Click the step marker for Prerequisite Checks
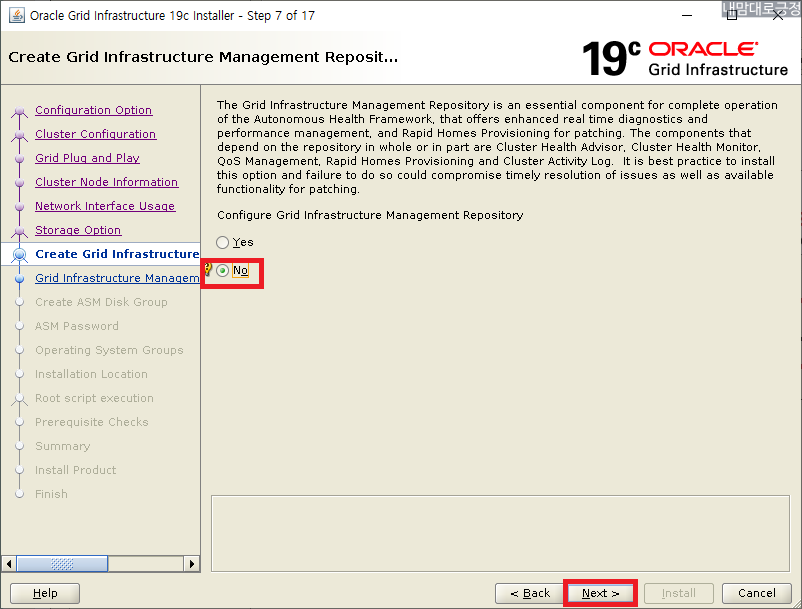 (x=19, y=422)
